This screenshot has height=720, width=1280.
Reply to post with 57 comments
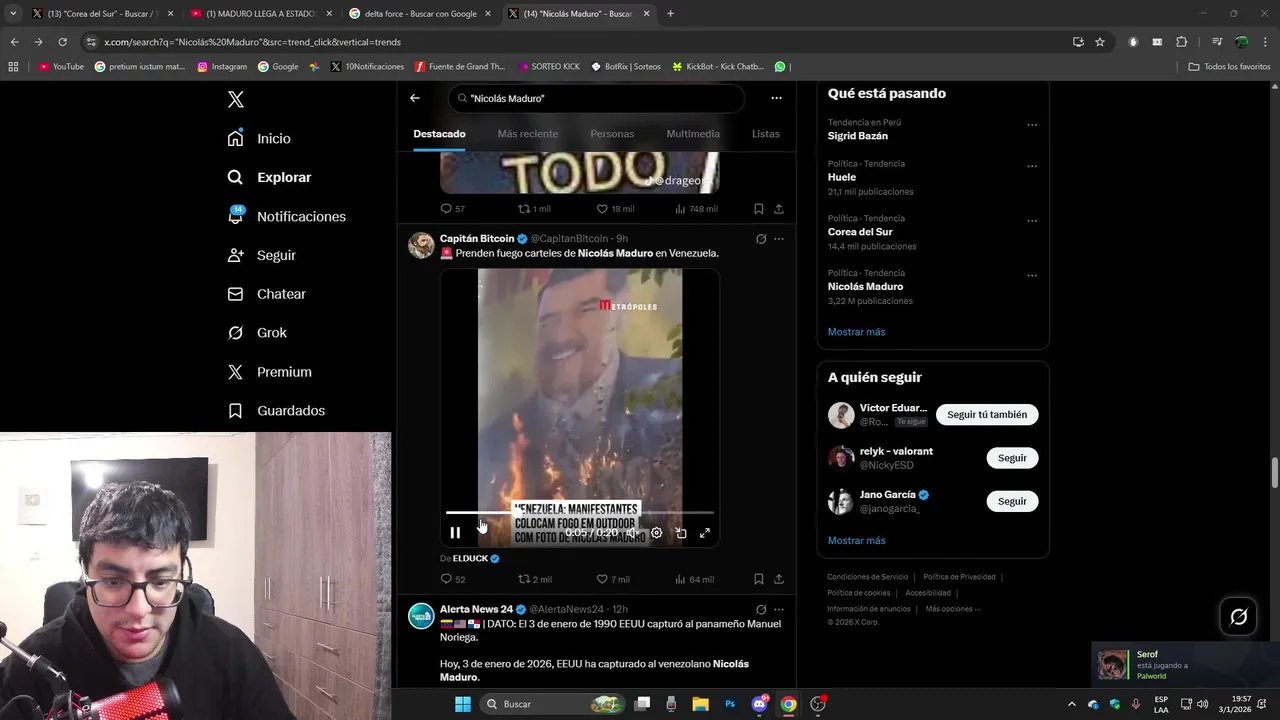click(452, 209)
